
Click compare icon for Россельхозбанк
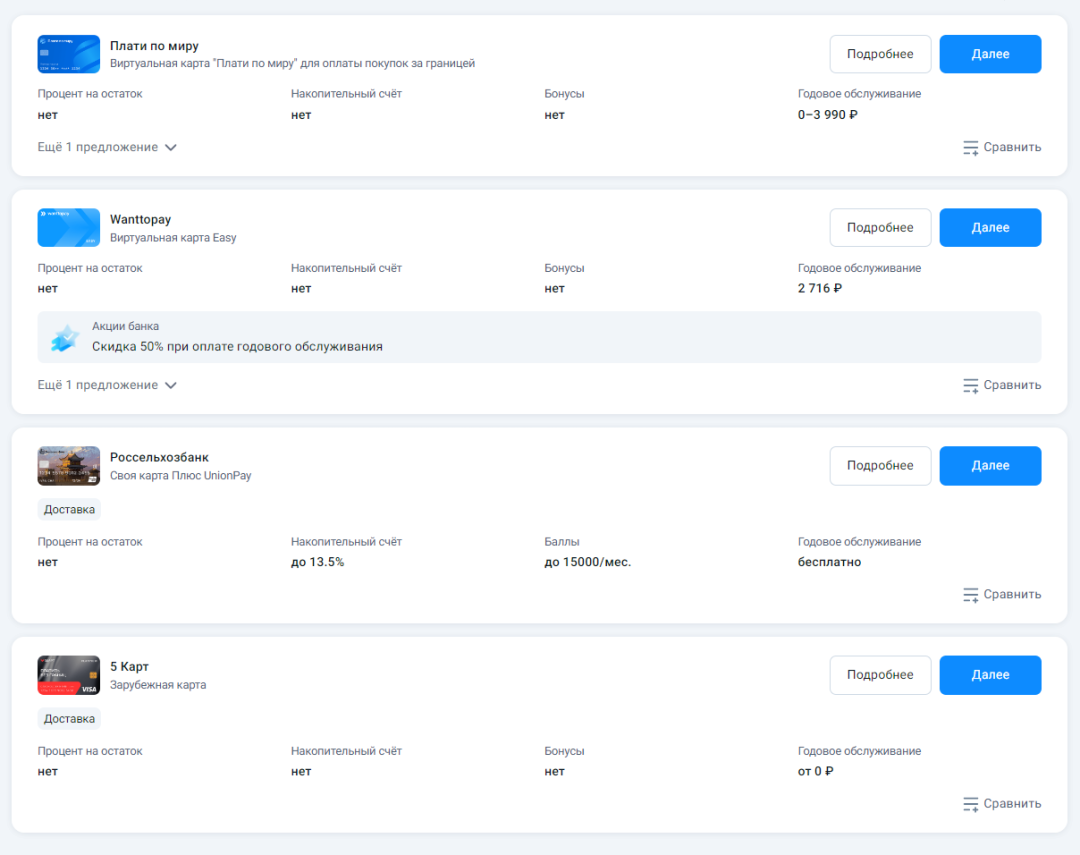click(970, 595)
